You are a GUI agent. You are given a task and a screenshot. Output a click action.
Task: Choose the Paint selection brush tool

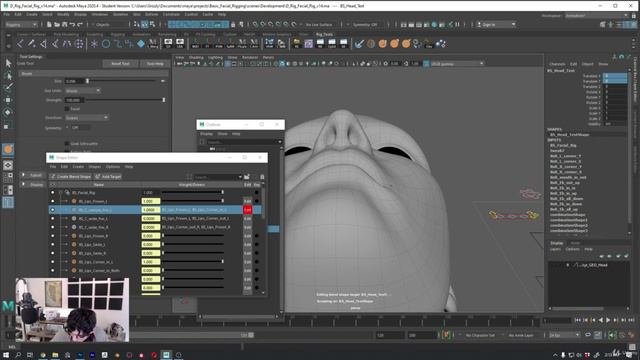[8, 87]
